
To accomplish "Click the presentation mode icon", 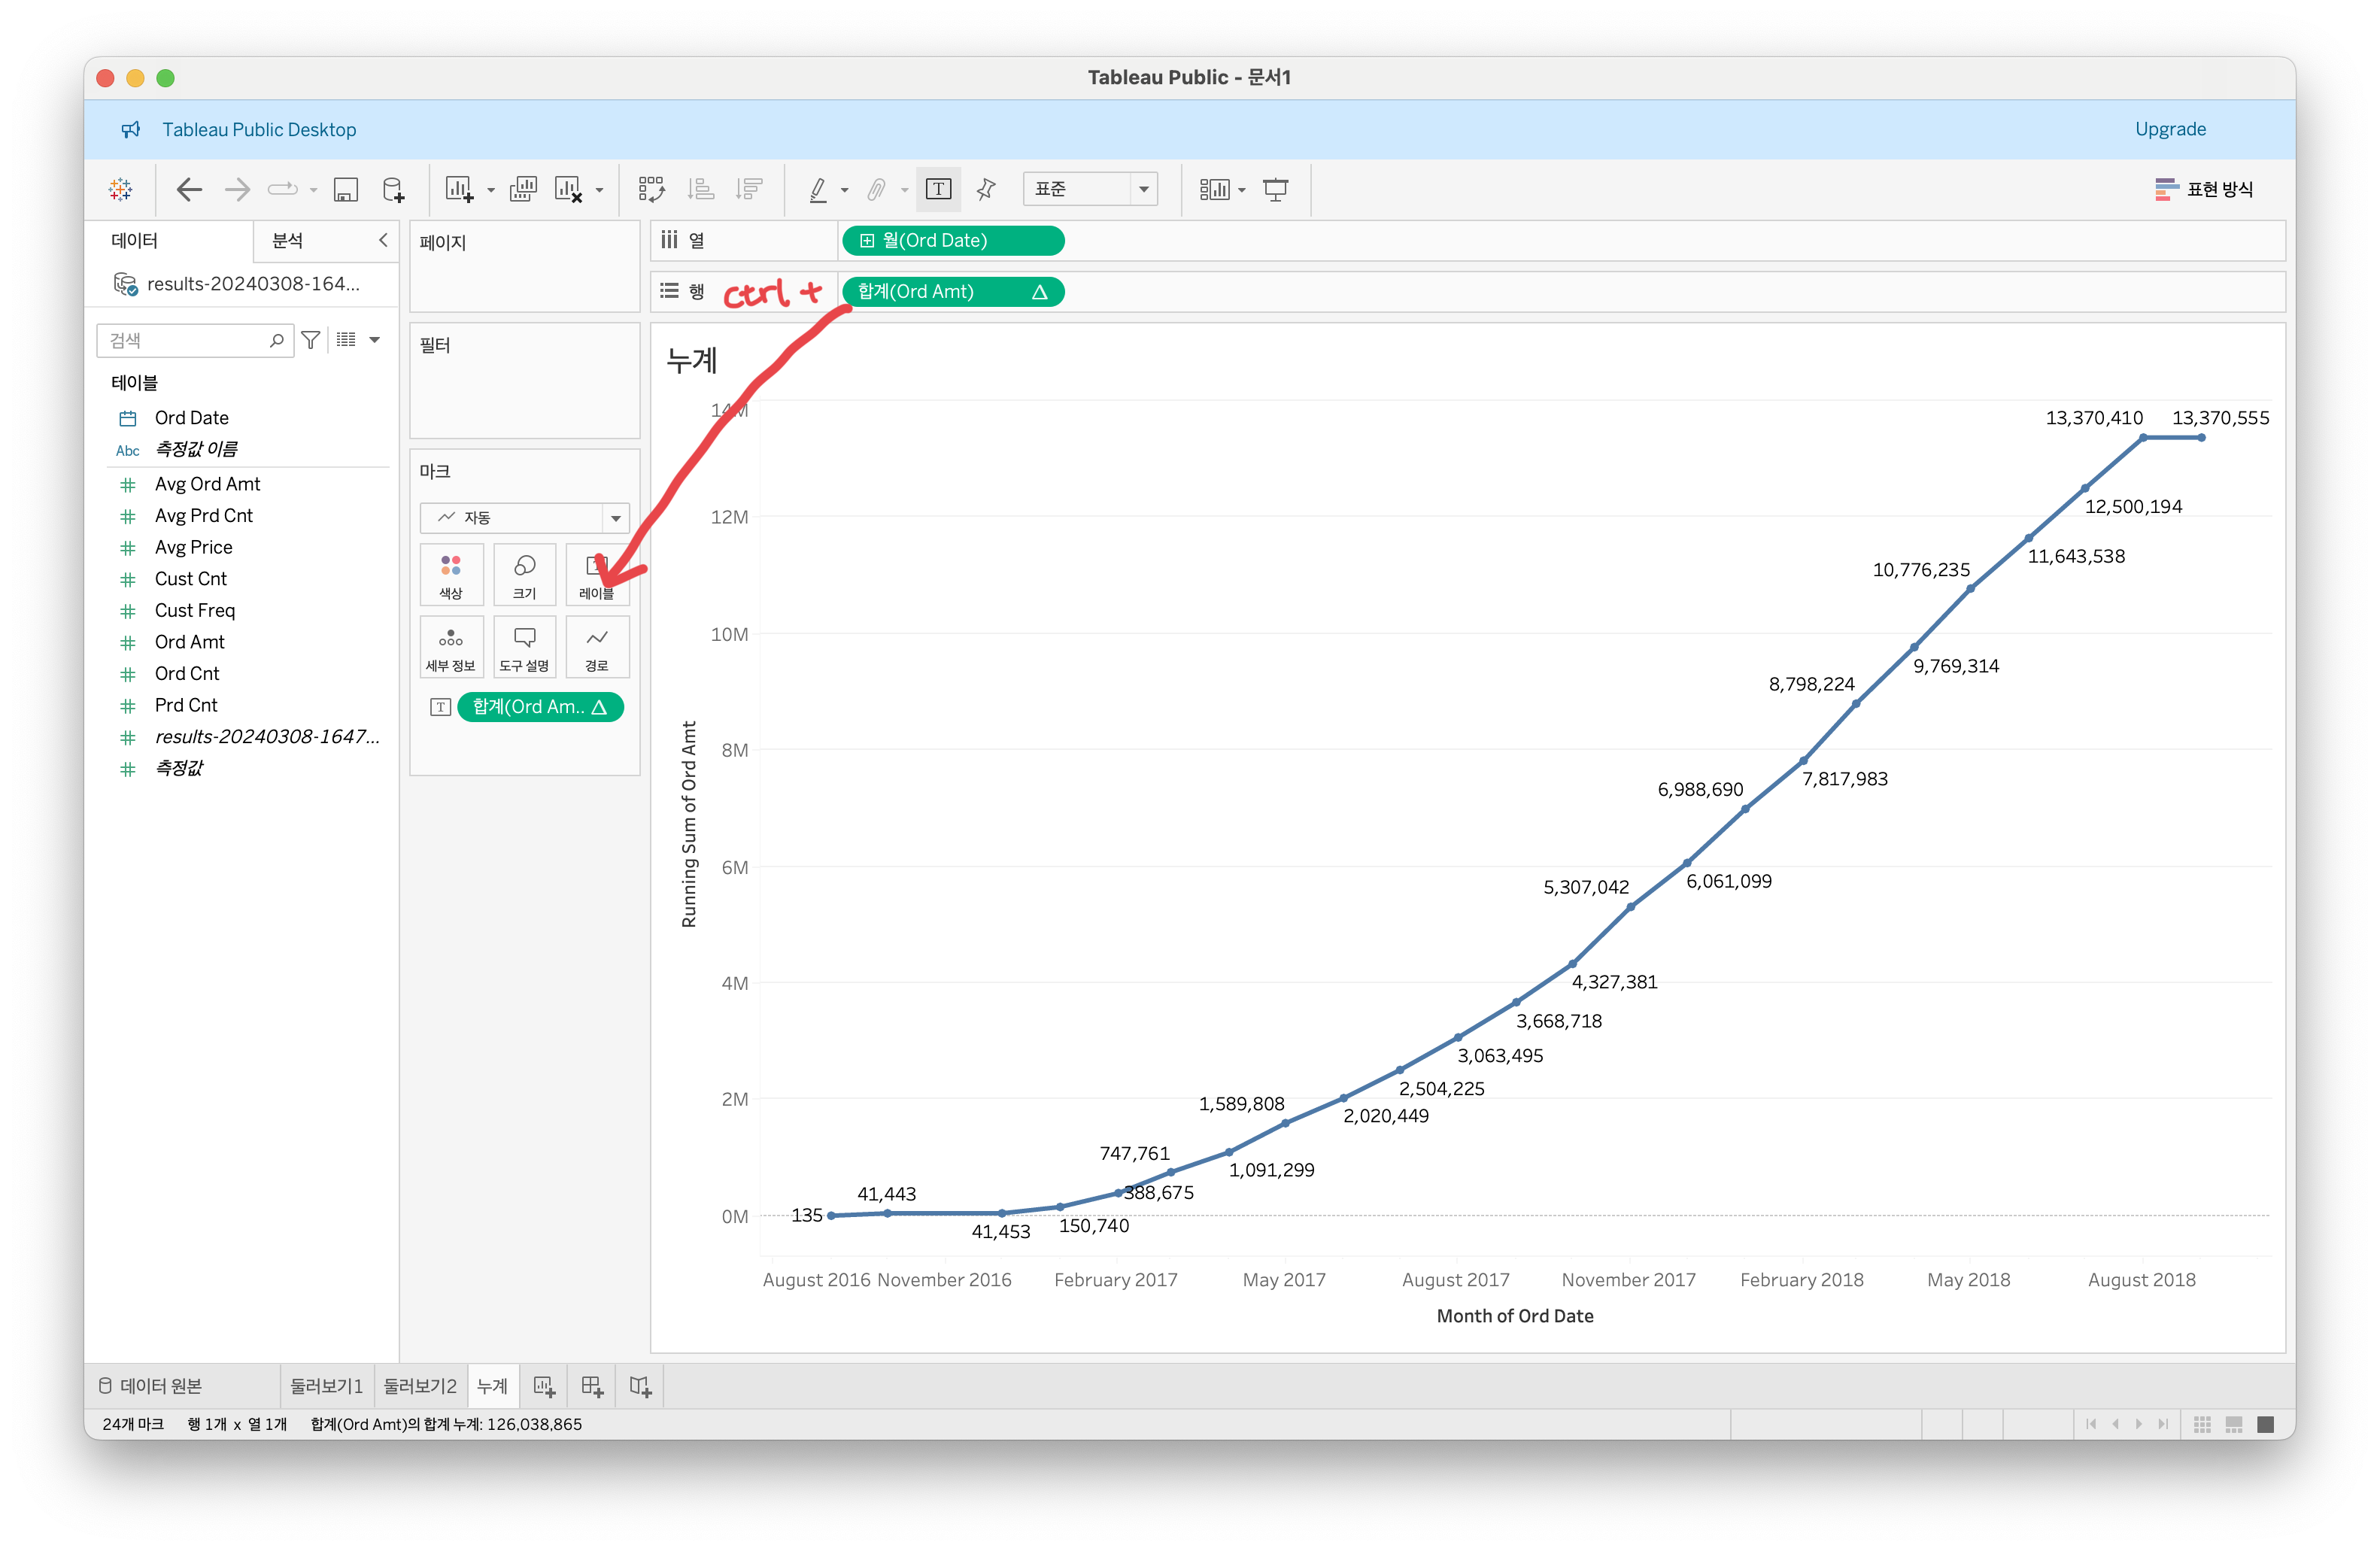I will click(1275, 190).
